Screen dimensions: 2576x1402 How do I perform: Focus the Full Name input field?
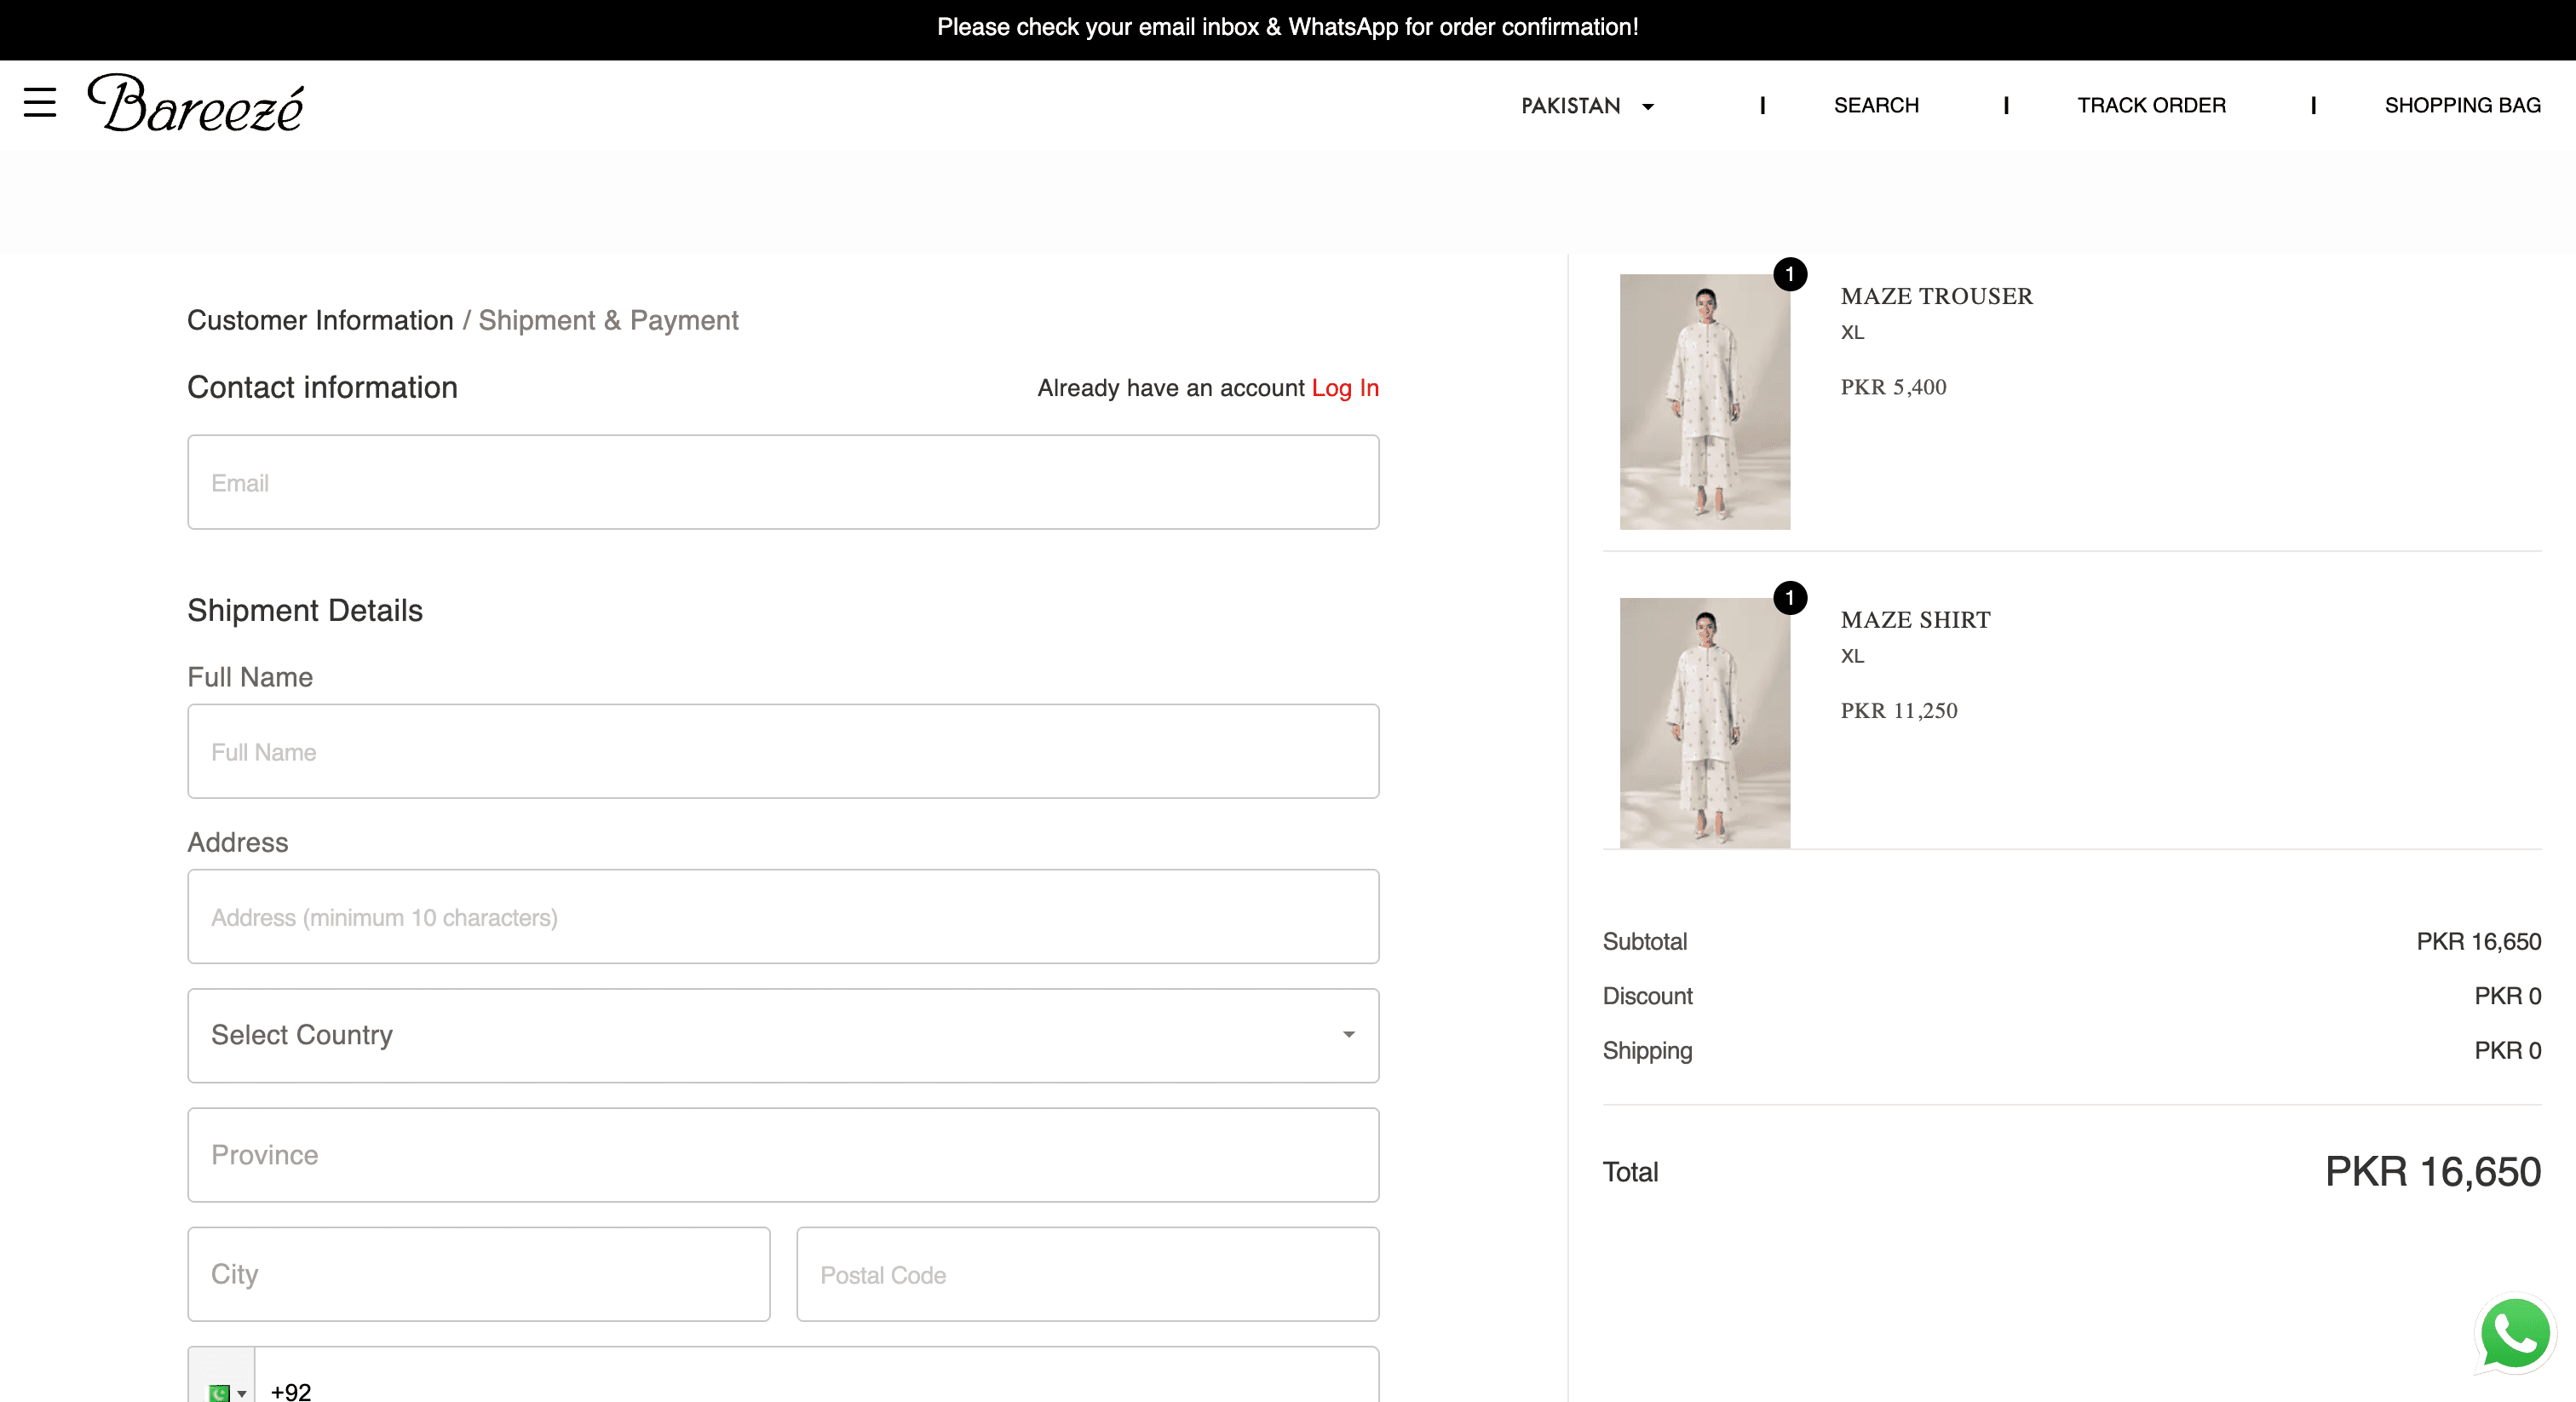tap(783, 751)
